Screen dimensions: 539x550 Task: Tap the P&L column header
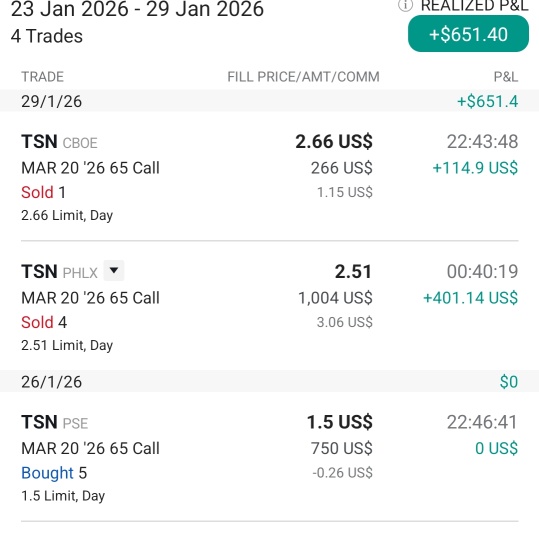[506, 77]
